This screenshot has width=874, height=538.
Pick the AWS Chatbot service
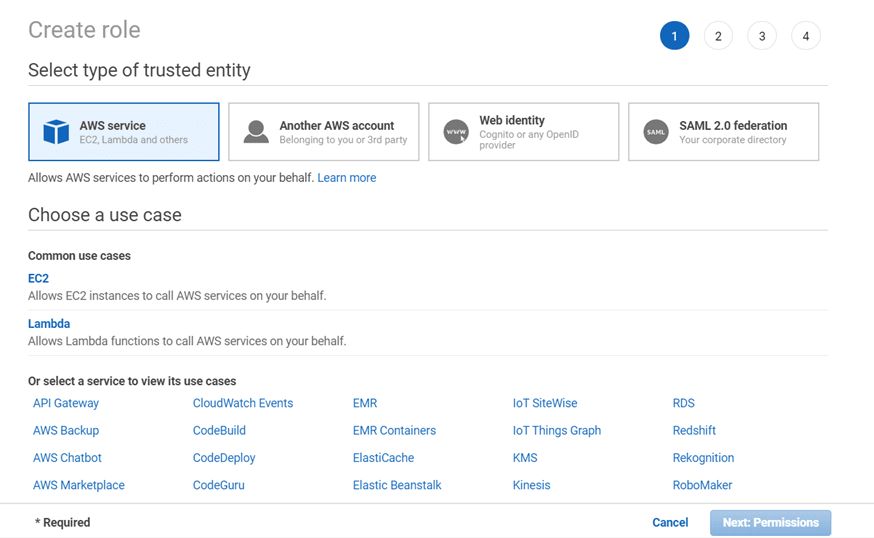pyautogui.click(x=67, y=458)
